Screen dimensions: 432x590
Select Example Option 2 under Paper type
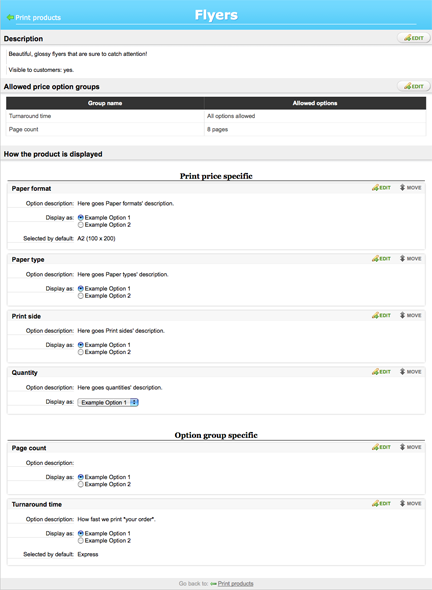81,296
